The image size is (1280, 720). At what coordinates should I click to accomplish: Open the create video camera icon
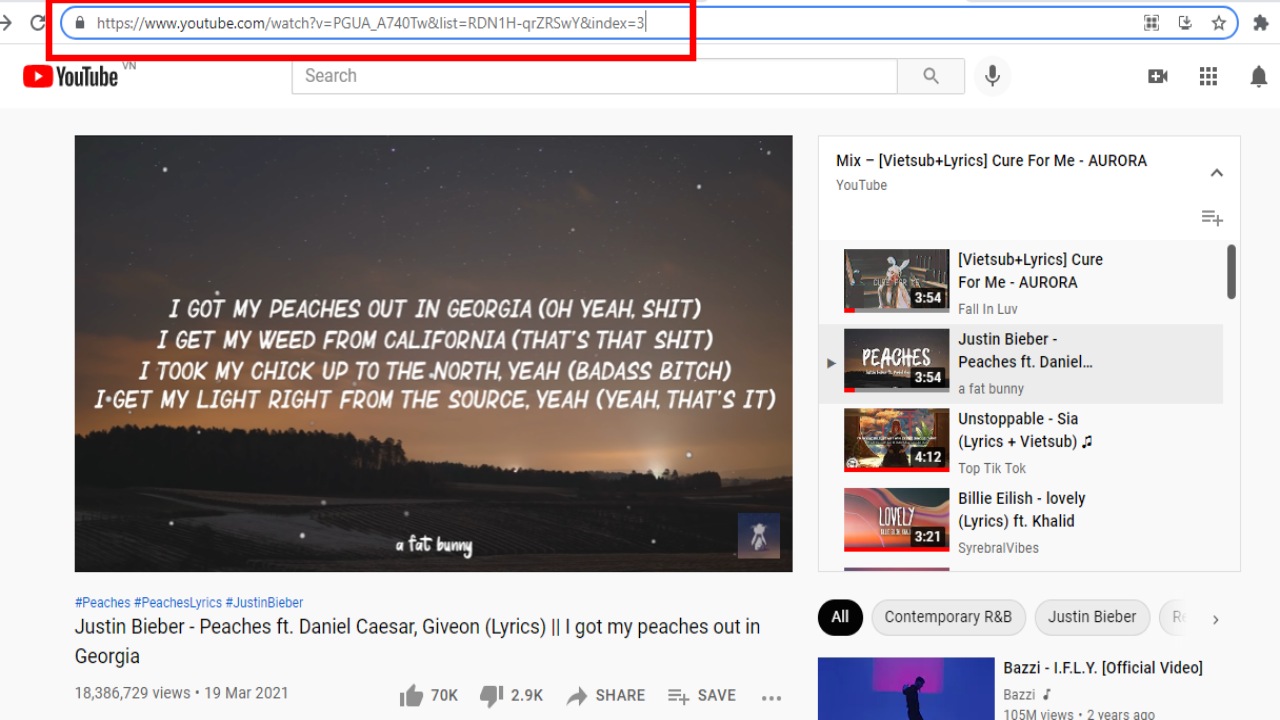point(1158,76)
